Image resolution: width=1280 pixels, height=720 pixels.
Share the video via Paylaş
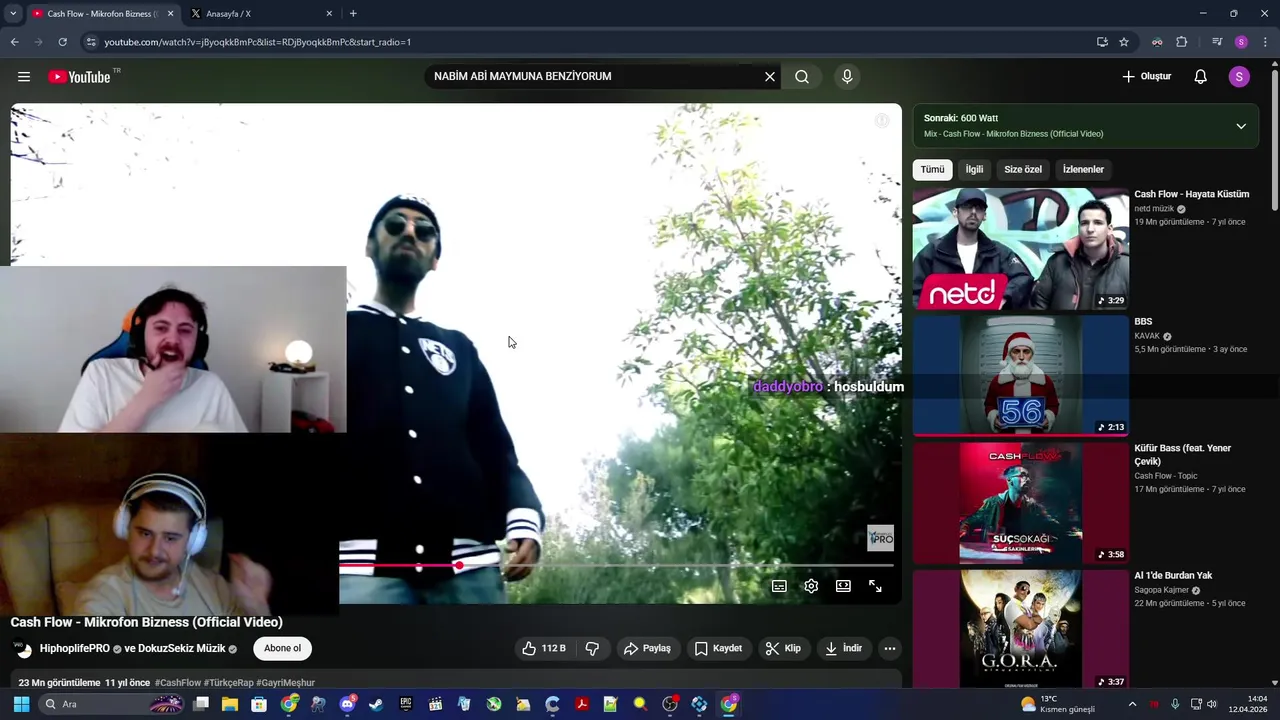[x=647, y=649]
